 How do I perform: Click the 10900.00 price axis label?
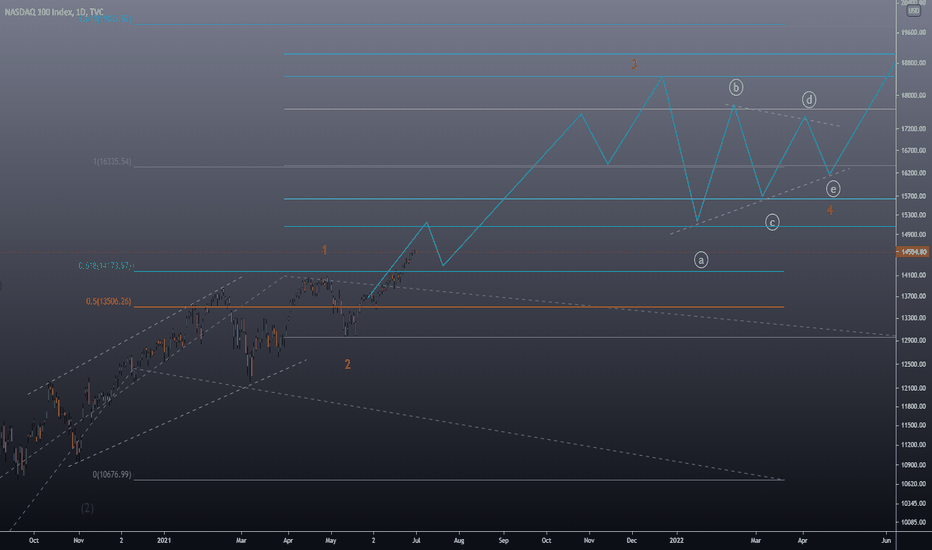point(914,465)
